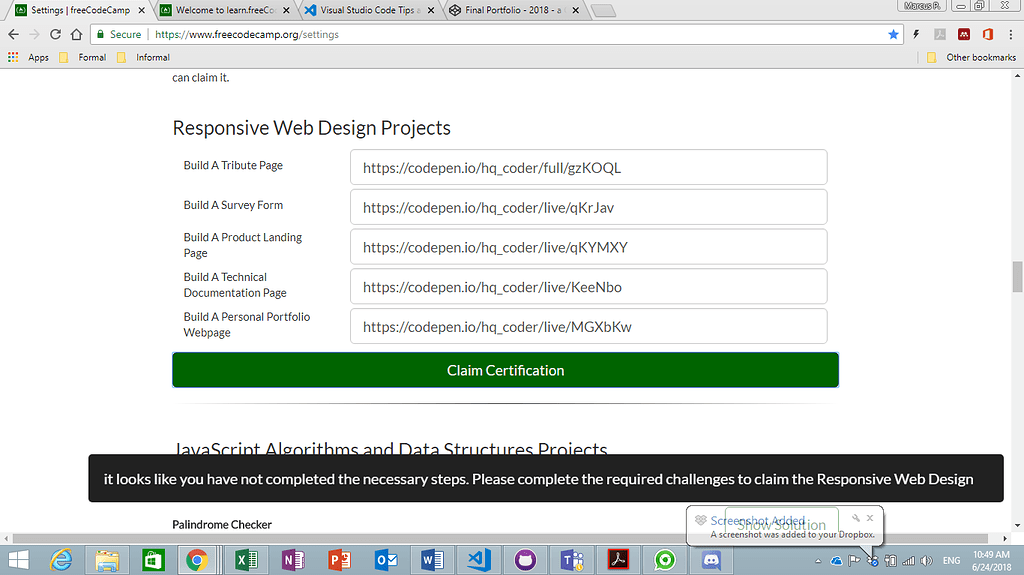This screenshot has width=1024, height=575.
Task: Click the Screenshot Added notification title
Action: (758, 520)
